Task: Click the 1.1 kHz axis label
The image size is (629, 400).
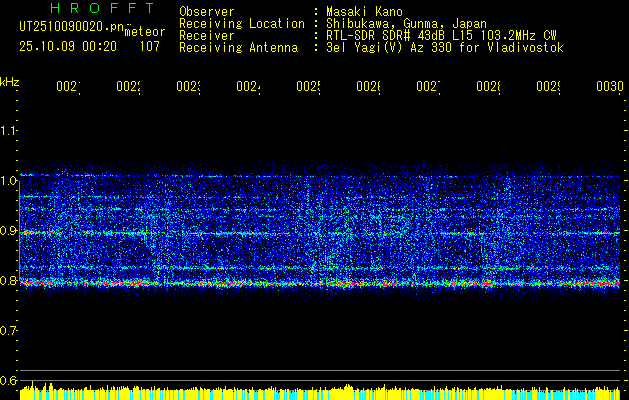Action: tap(9, 130)
